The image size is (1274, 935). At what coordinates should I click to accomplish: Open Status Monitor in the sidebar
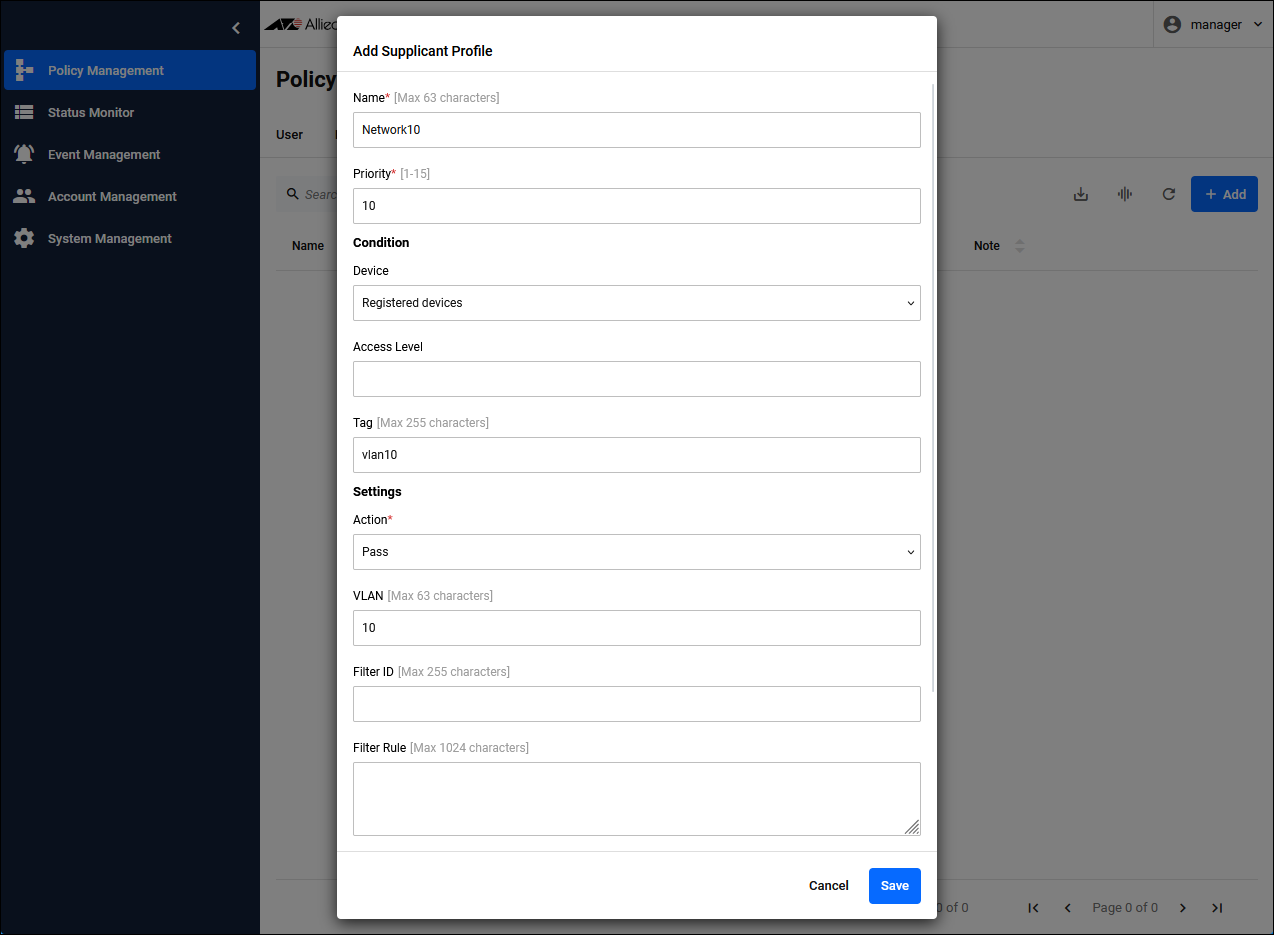[90, 113]
